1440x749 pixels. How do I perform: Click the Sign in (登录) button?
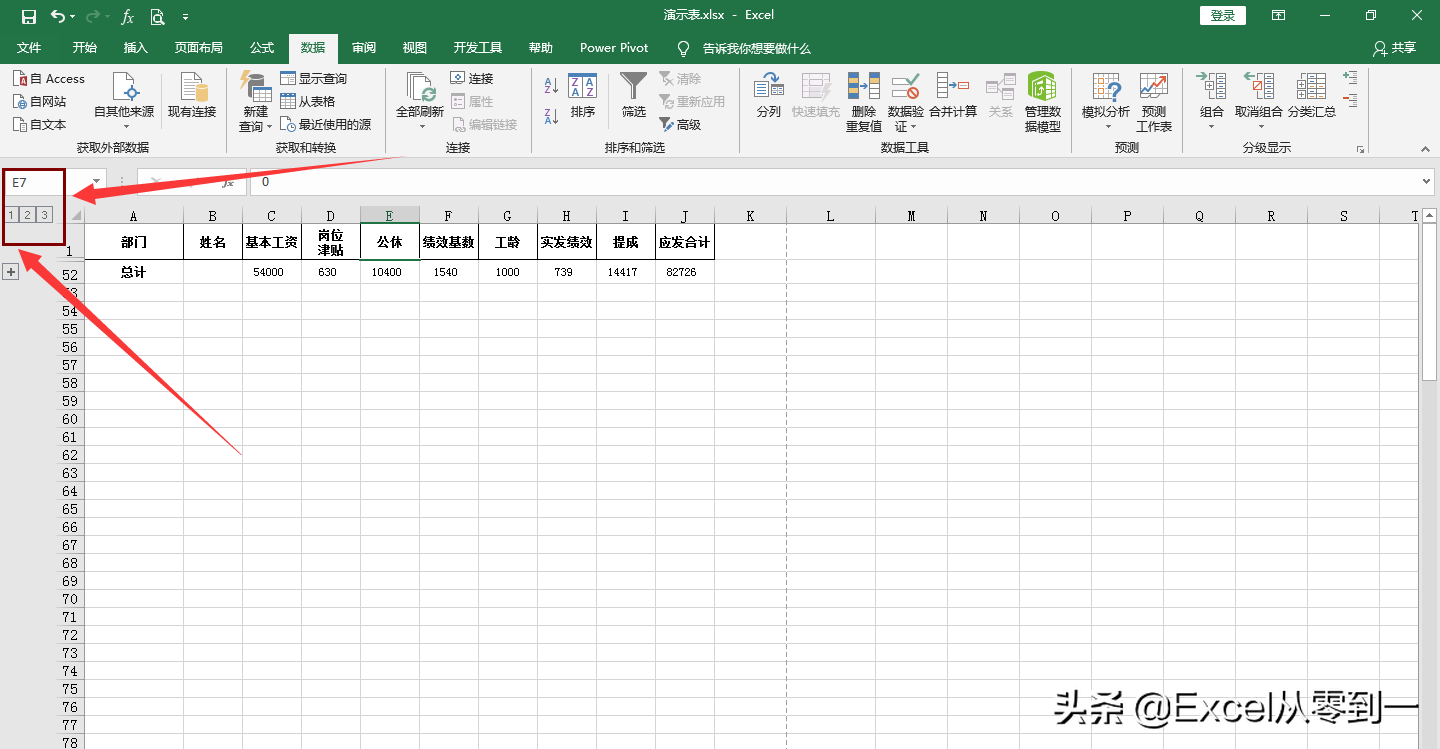pos(1223,15)
